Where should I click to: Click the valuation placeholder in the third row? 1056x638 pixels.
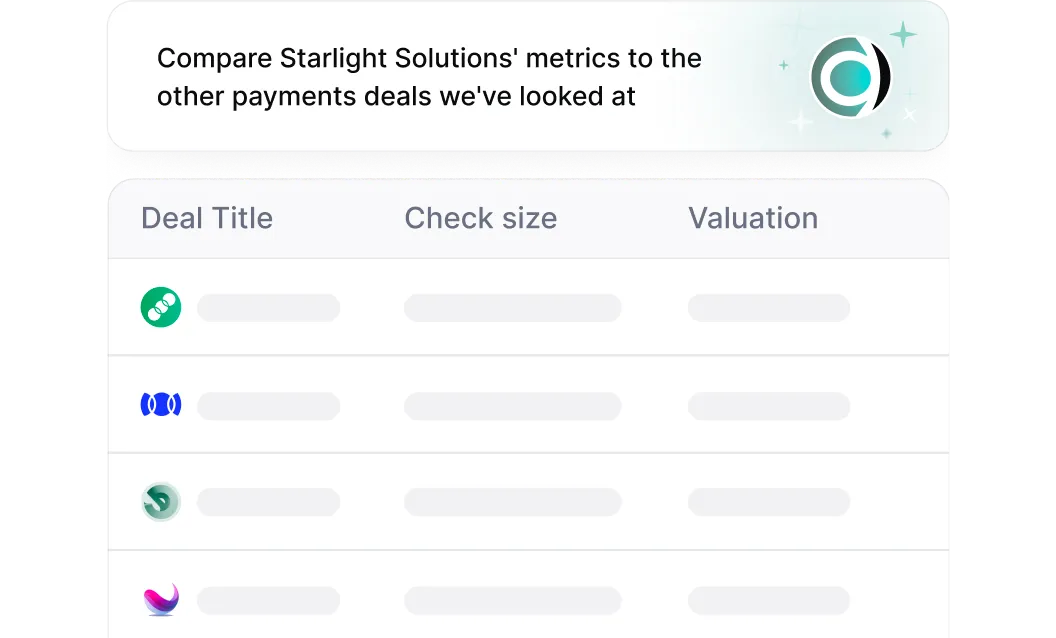click(x=769, y=501)
